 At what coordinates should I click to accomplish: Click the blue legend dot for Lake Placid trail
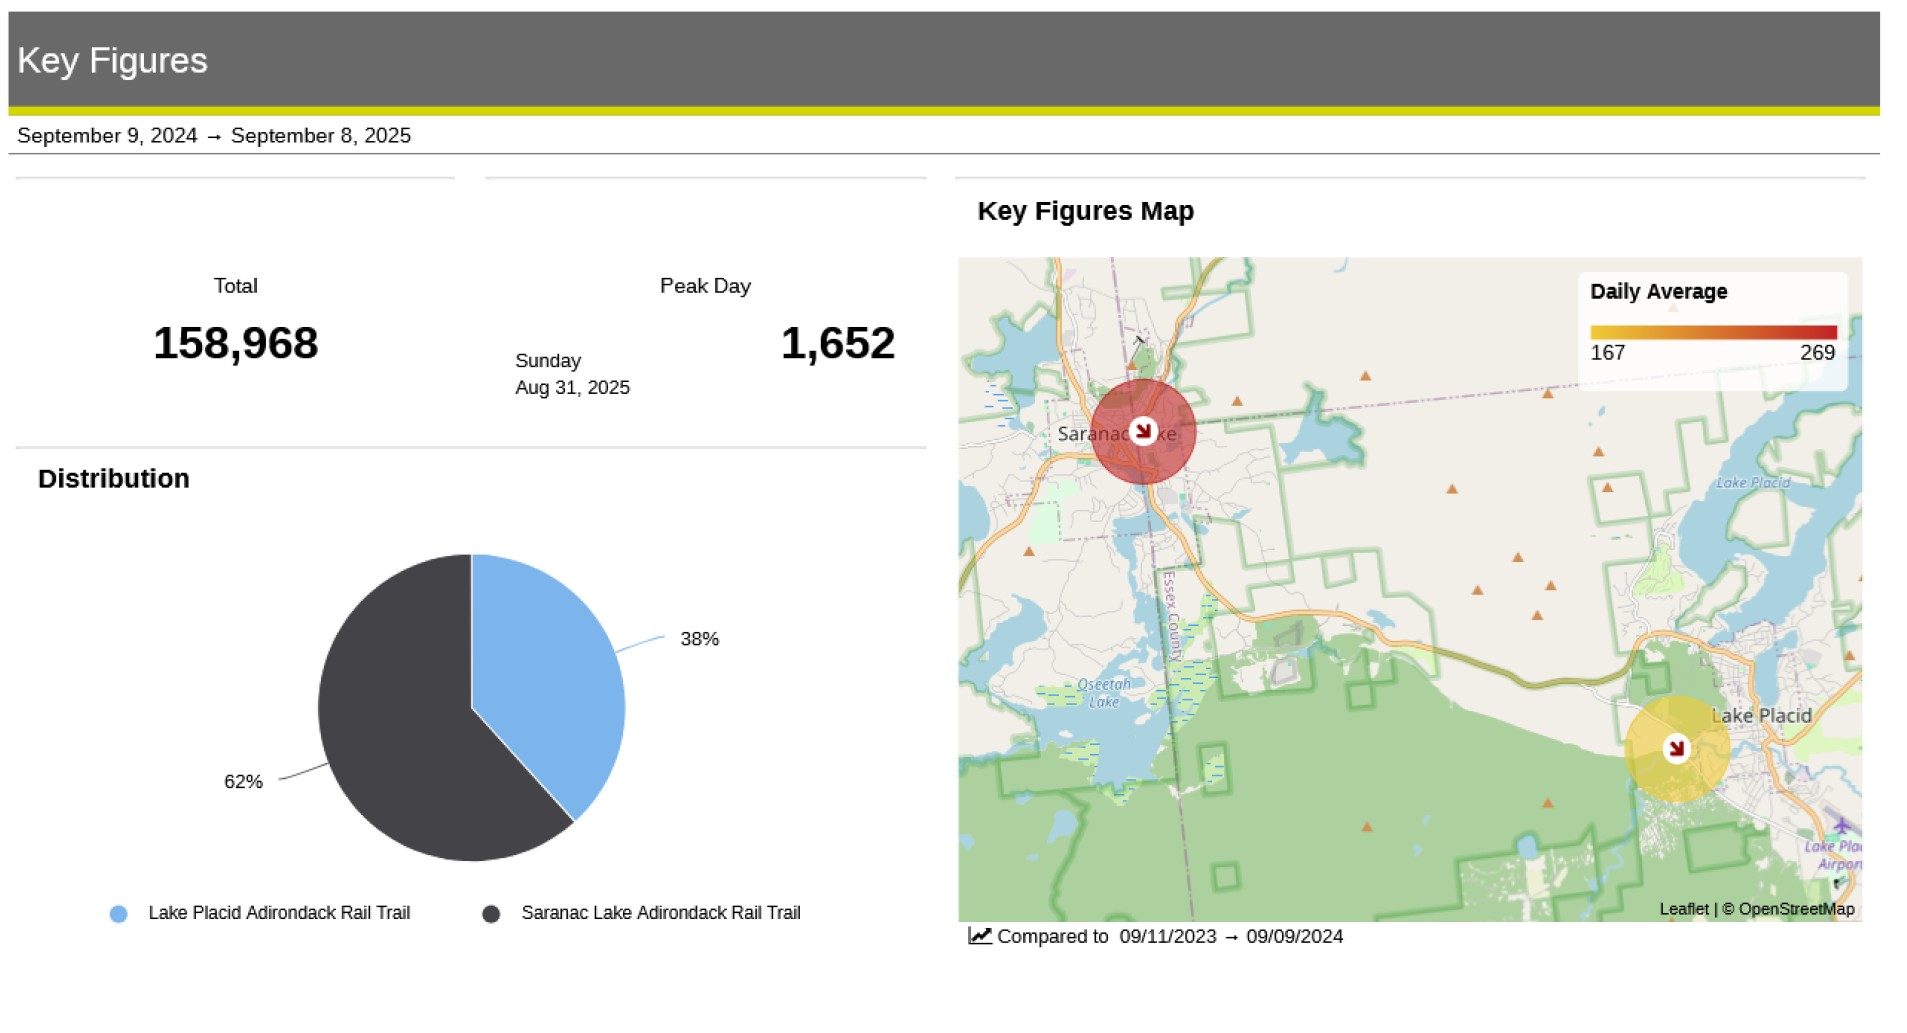[x=118, y=914]
